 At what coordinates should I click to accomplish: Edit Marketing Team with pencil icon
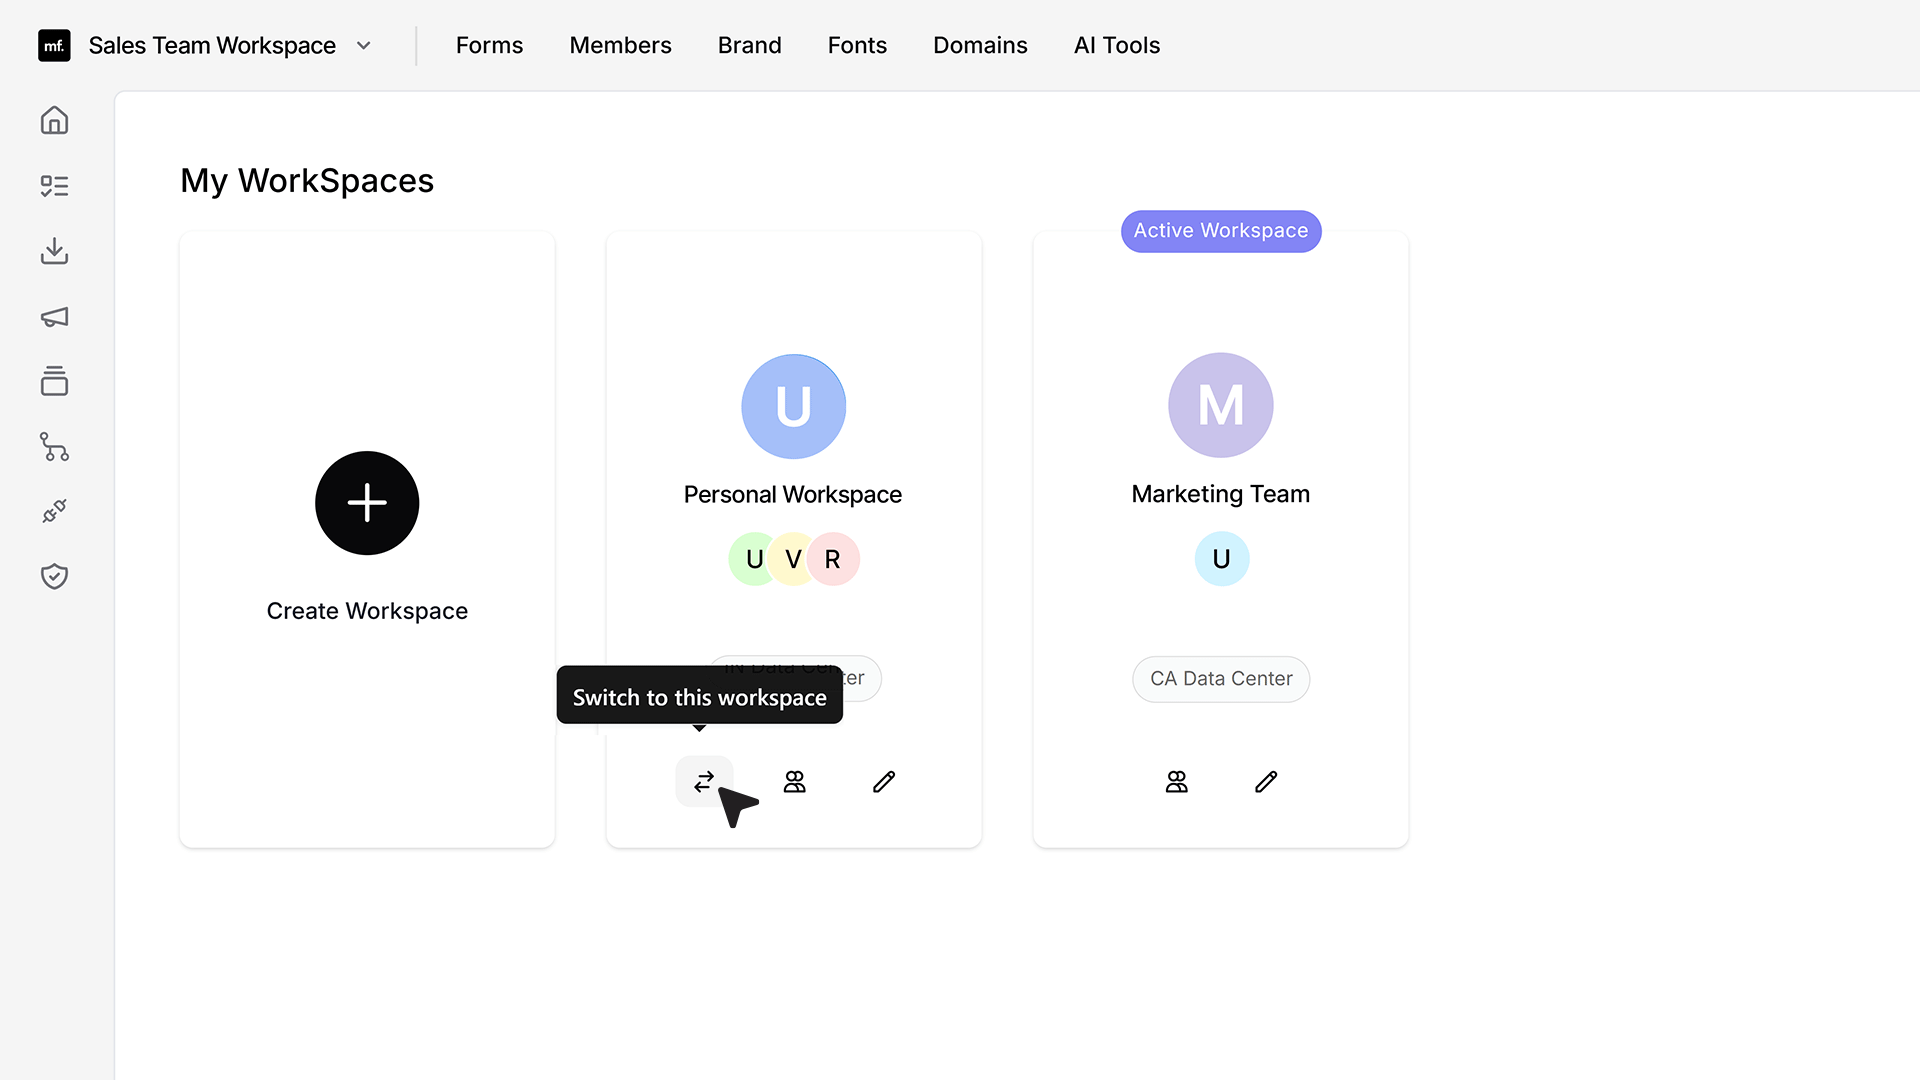point(1266,781)
